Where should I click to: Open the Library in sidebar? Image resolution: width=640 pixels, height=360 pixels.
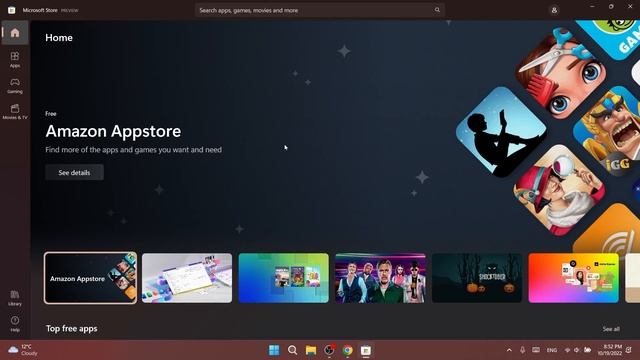click(15, 298)
